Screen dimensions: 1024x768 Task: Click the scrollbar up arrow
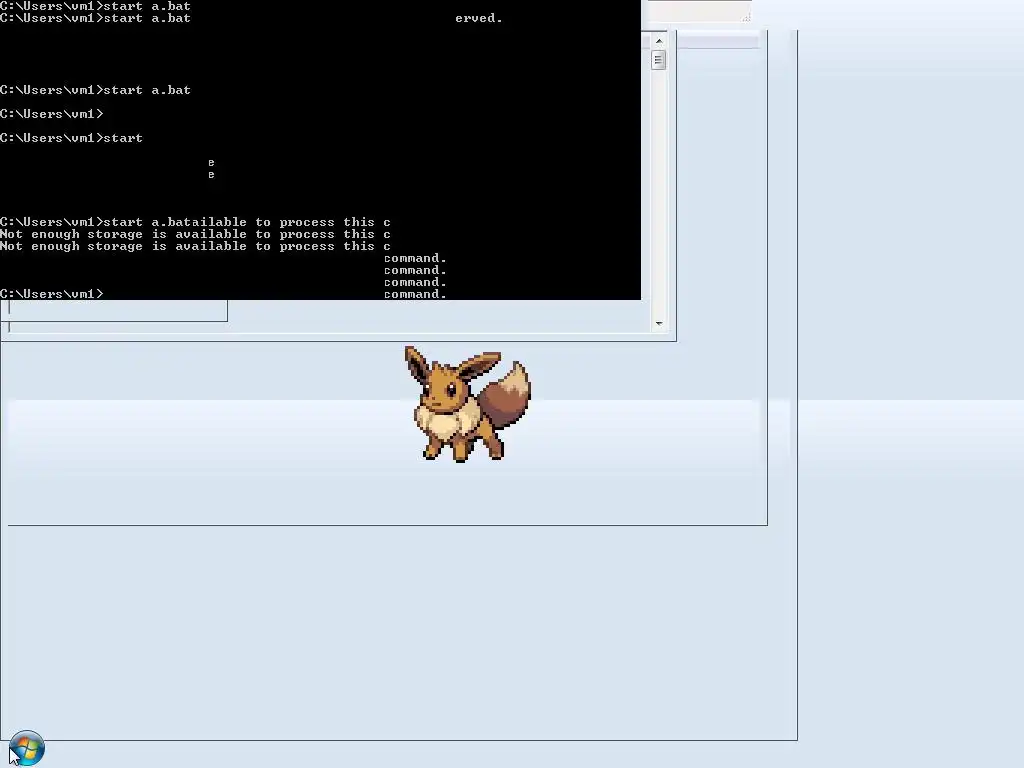pos(658,41)
